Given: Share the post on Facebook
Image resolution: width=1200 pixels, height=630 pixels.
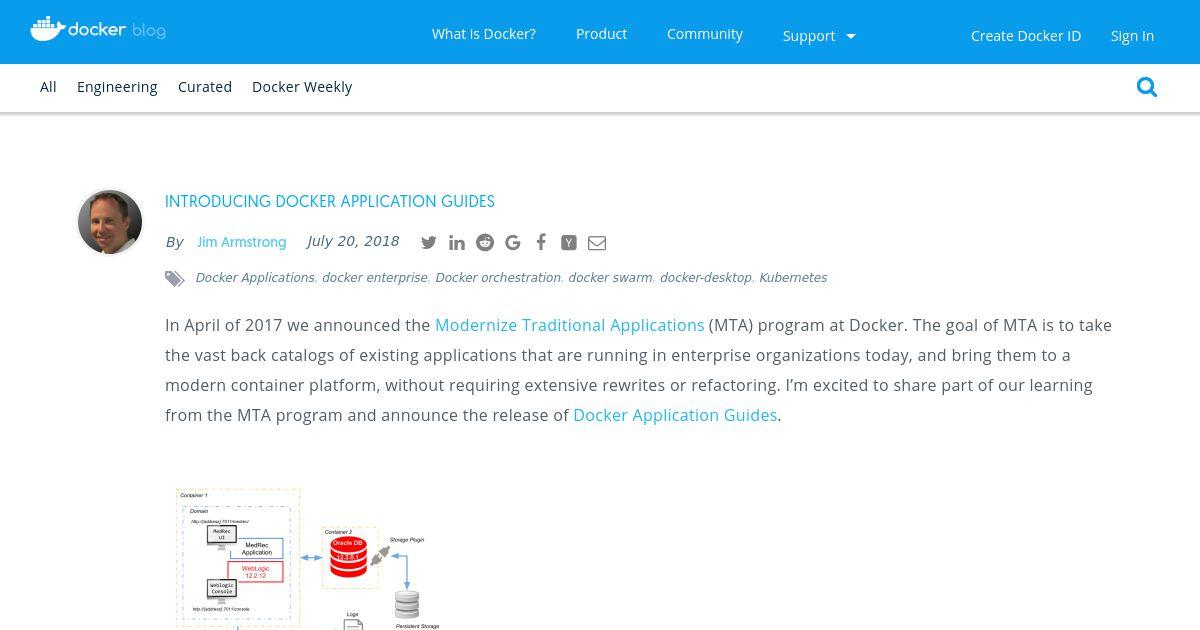Looking at the screenshot, I should coord(541,242).
